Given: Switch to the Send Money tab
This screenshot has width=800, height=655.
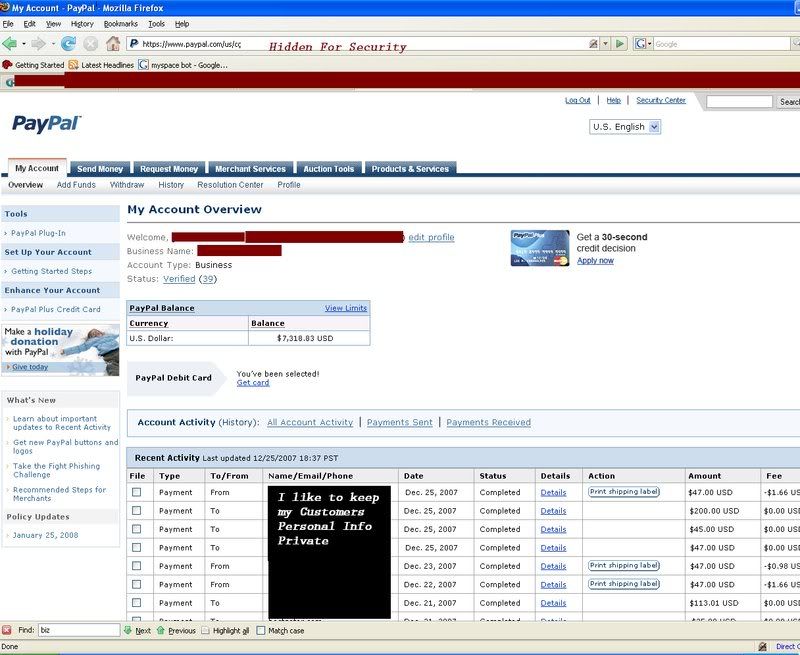Looking at the screenshot, I should (x=100, y=168).
